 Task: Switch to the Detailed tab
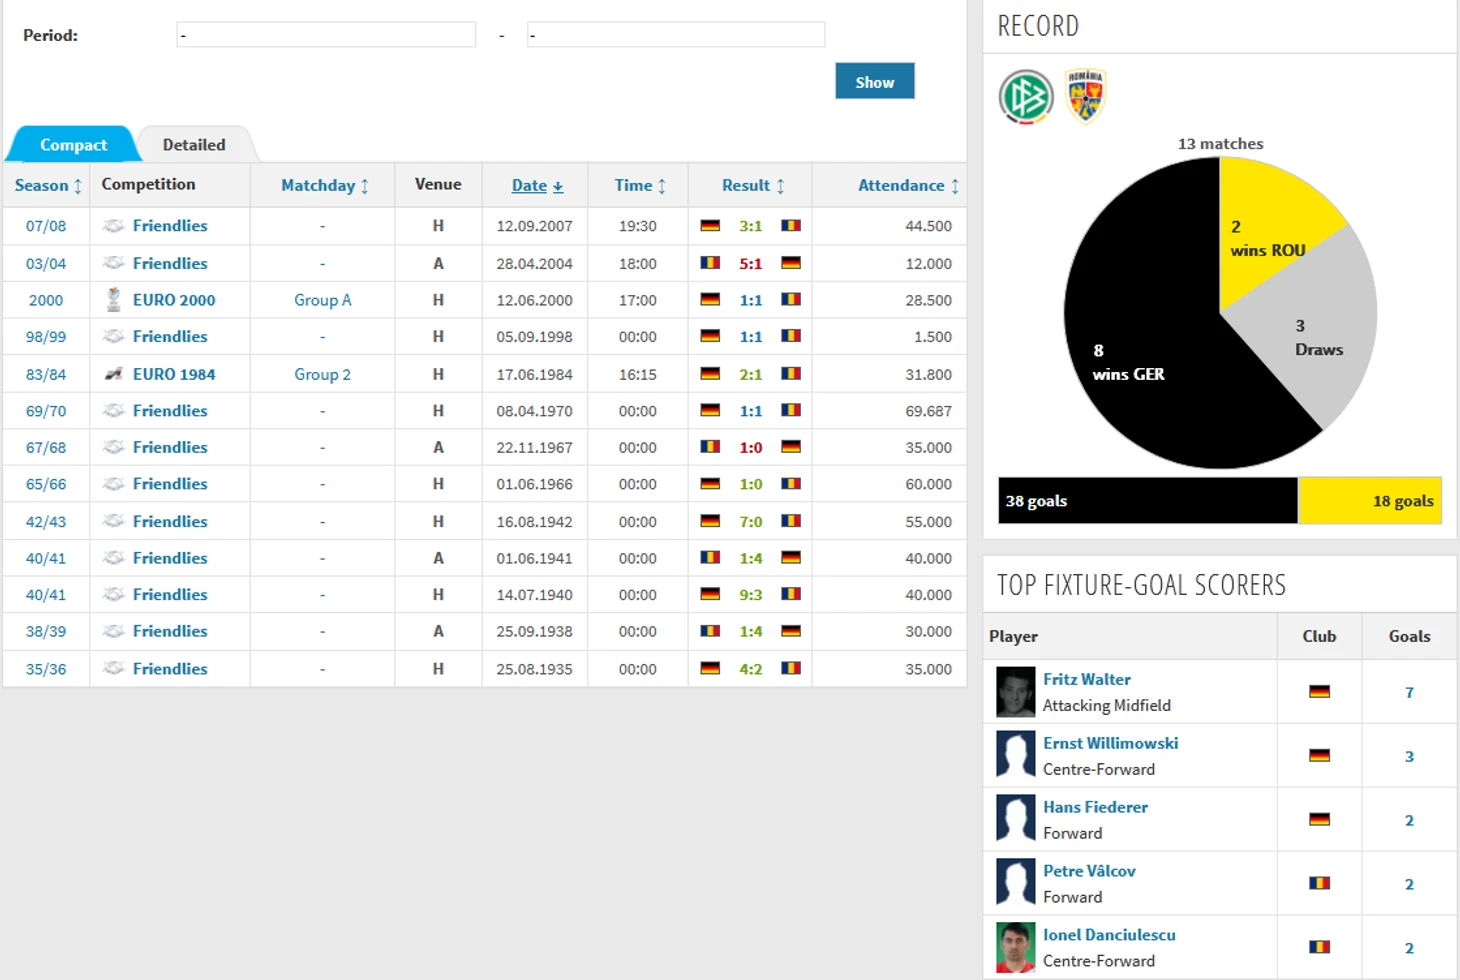click(194, 145)
